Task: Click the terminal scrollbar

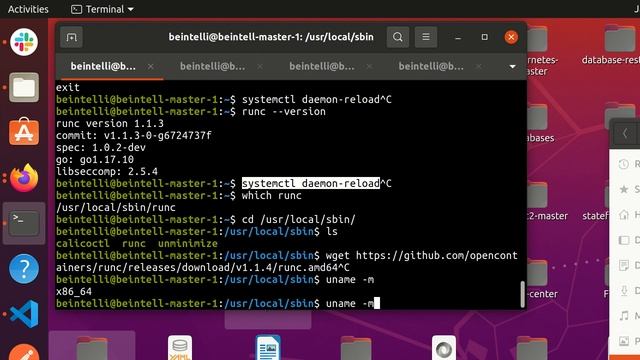Action: tap(522, 294)
